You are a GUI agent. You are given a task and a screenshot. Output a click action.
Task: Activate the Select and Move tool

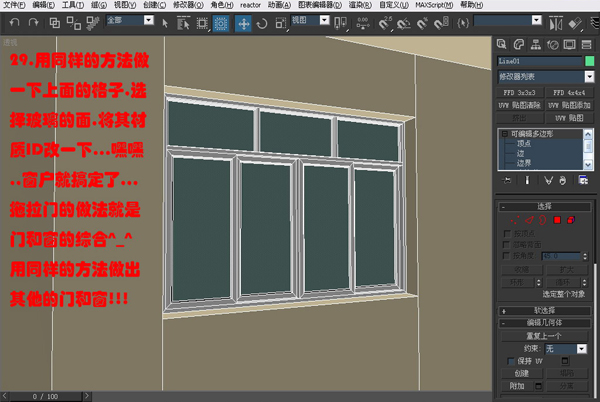click(x=243, y=24)
